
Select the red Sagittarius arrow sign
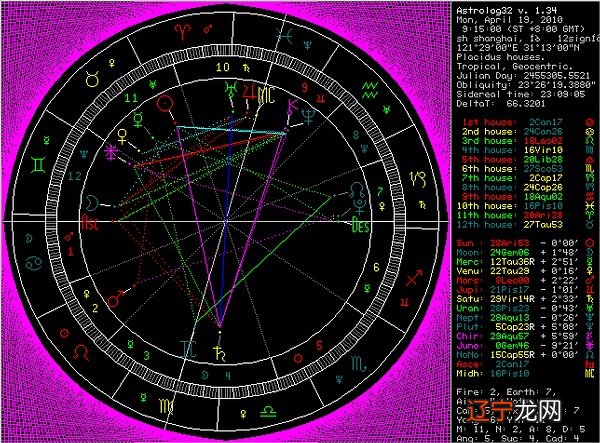[x=414, y=278]
